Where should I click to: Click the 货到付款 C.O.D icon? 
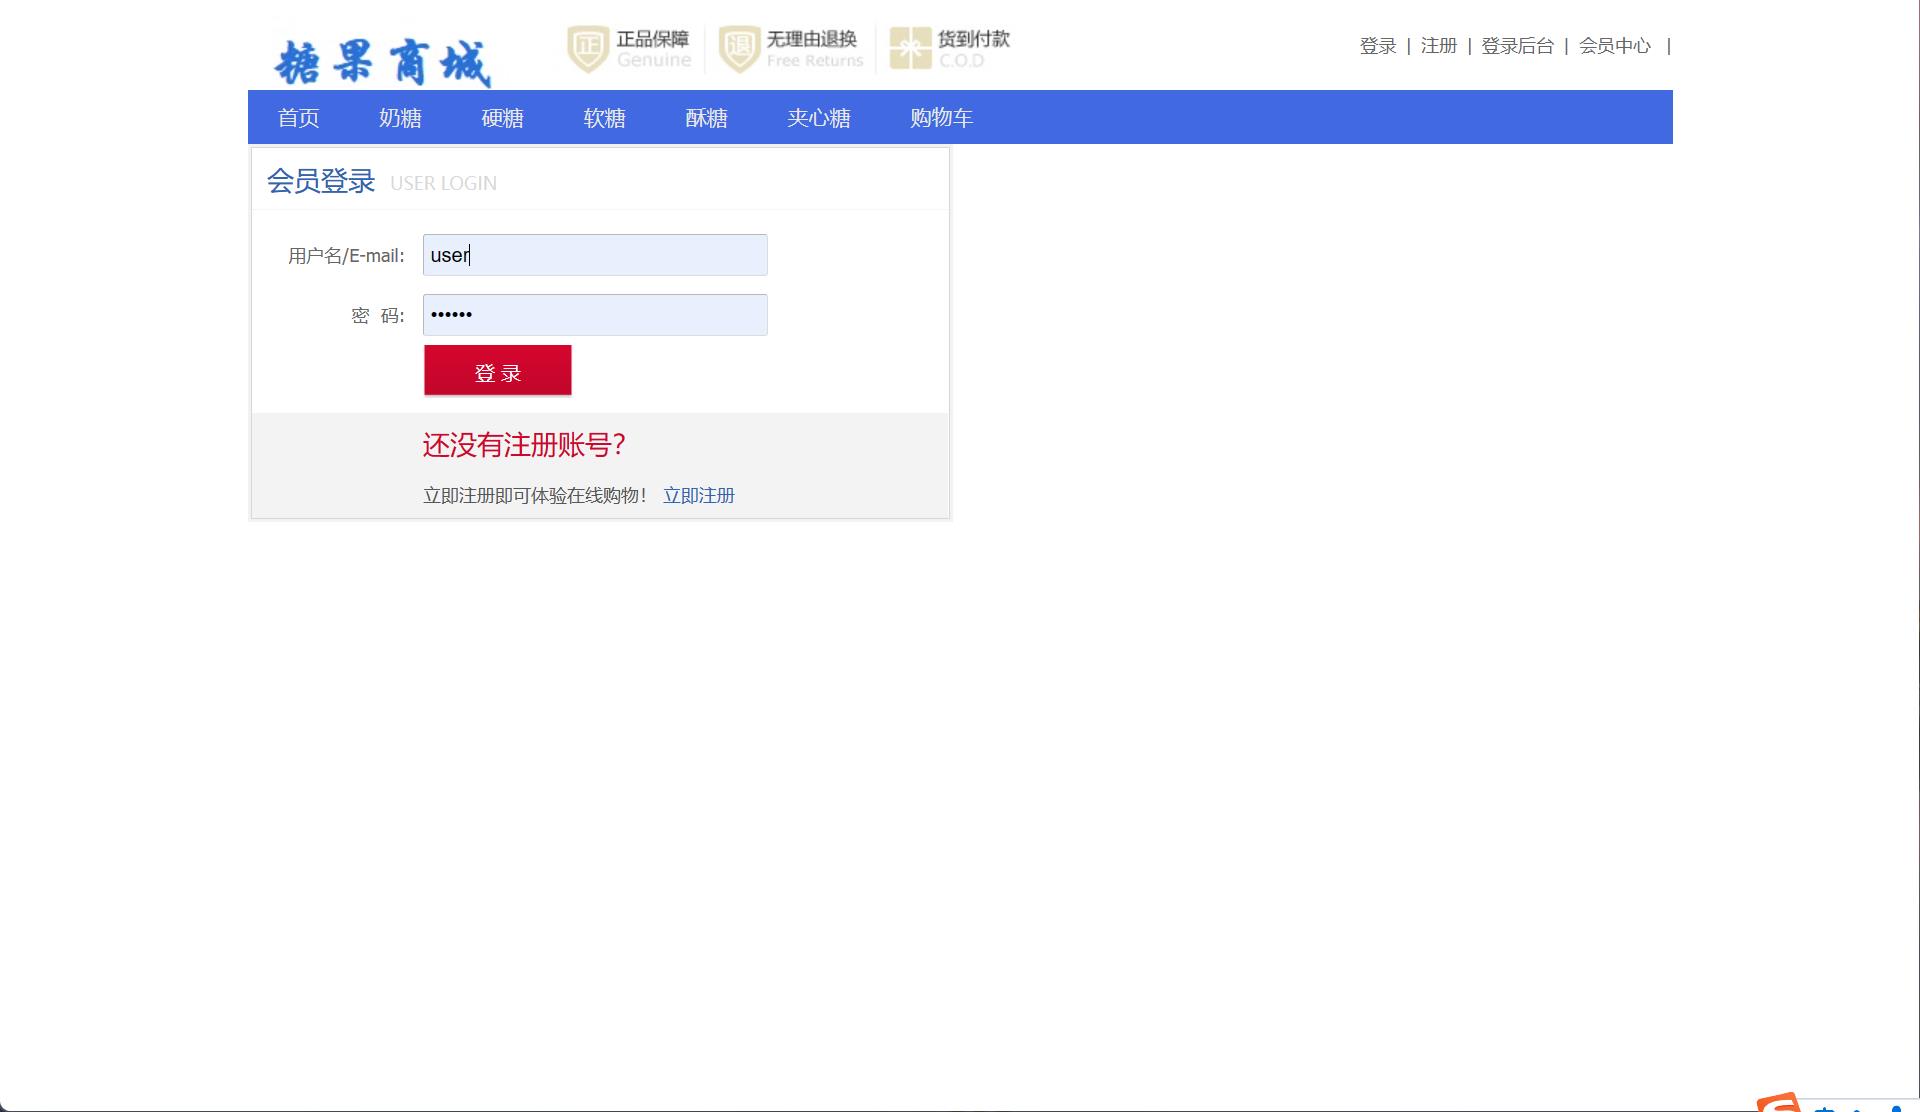coord(908,48)
